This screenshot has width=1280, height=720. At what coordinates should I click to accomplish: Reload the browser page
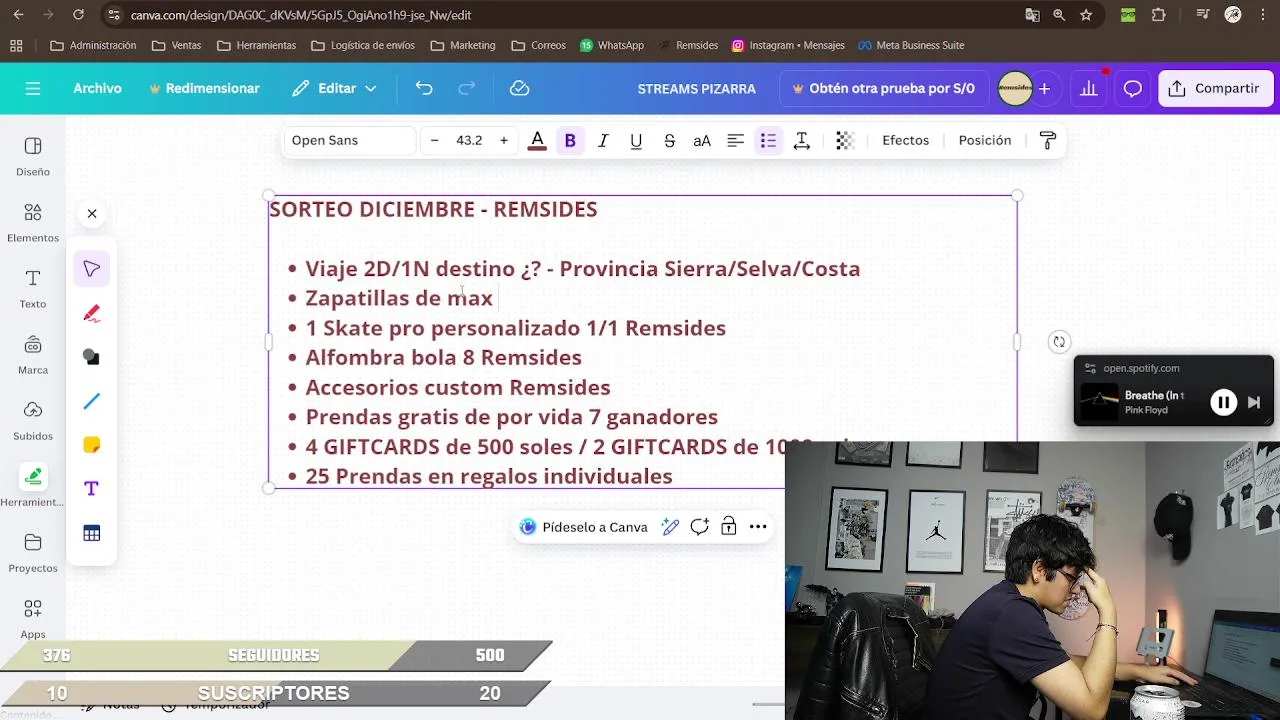pyautogui.click(x=78, y=15)
